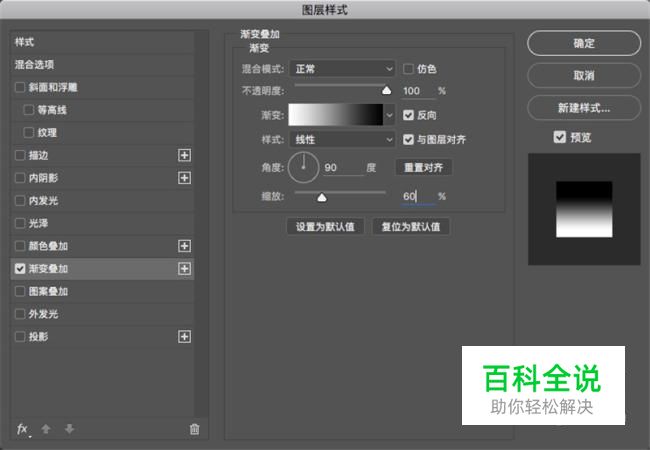Viewport: 650px width, 450px height.
Task: Move effect down with the down arrow
Action: (x=70, y=429)
